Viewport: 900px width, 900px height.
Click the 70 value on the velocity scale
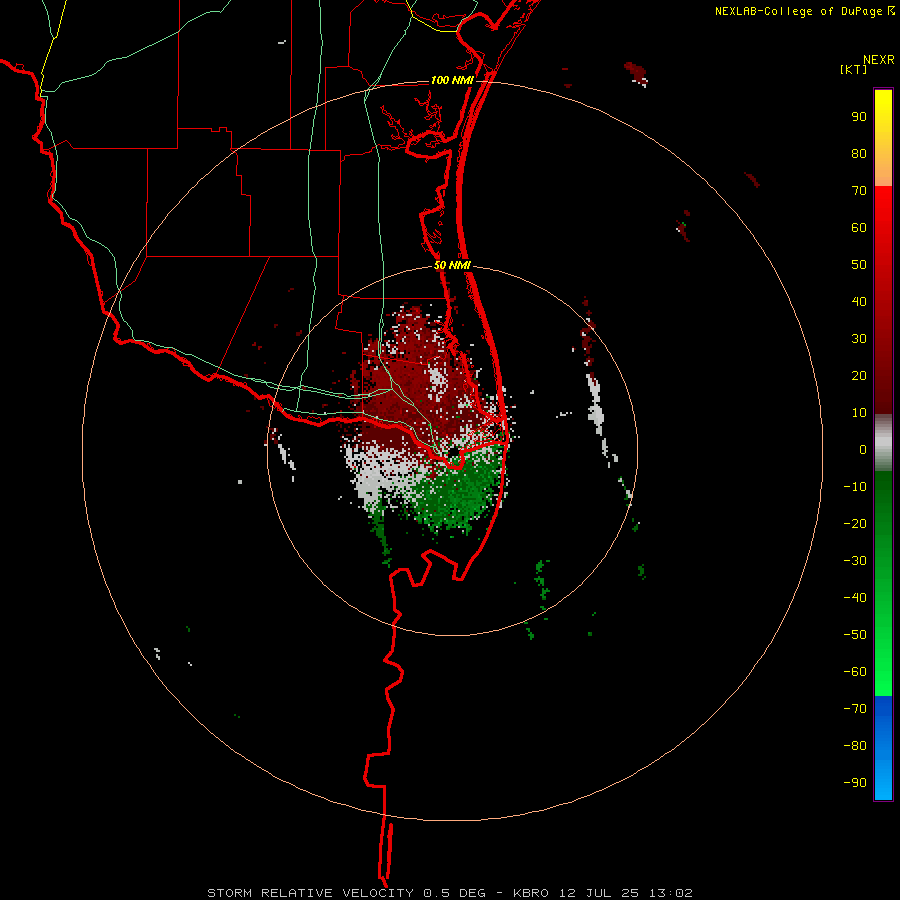[x=859, y=191]
